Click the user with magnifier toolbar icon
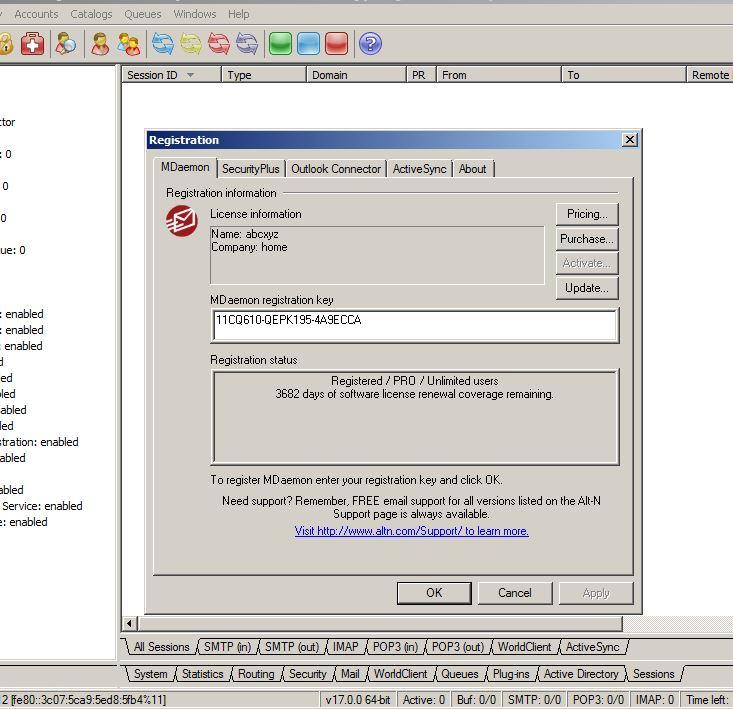The image size is (733, 709). pyautogui.click(x=65, y=44)
